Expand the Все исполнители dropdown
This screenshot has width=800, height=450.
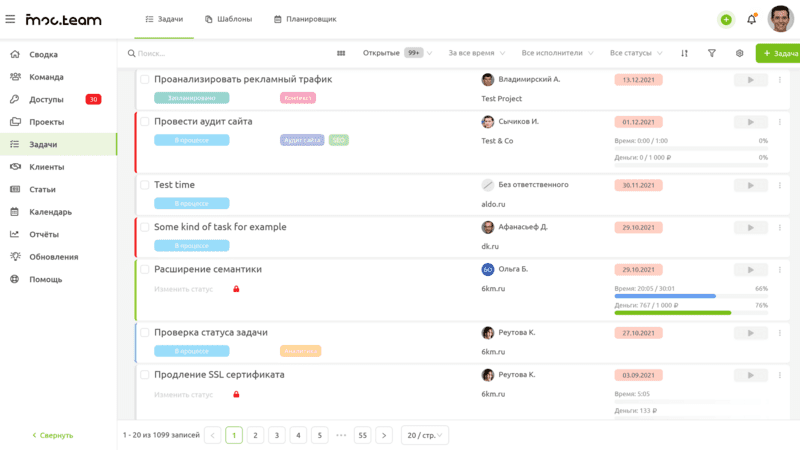point(557,53)
